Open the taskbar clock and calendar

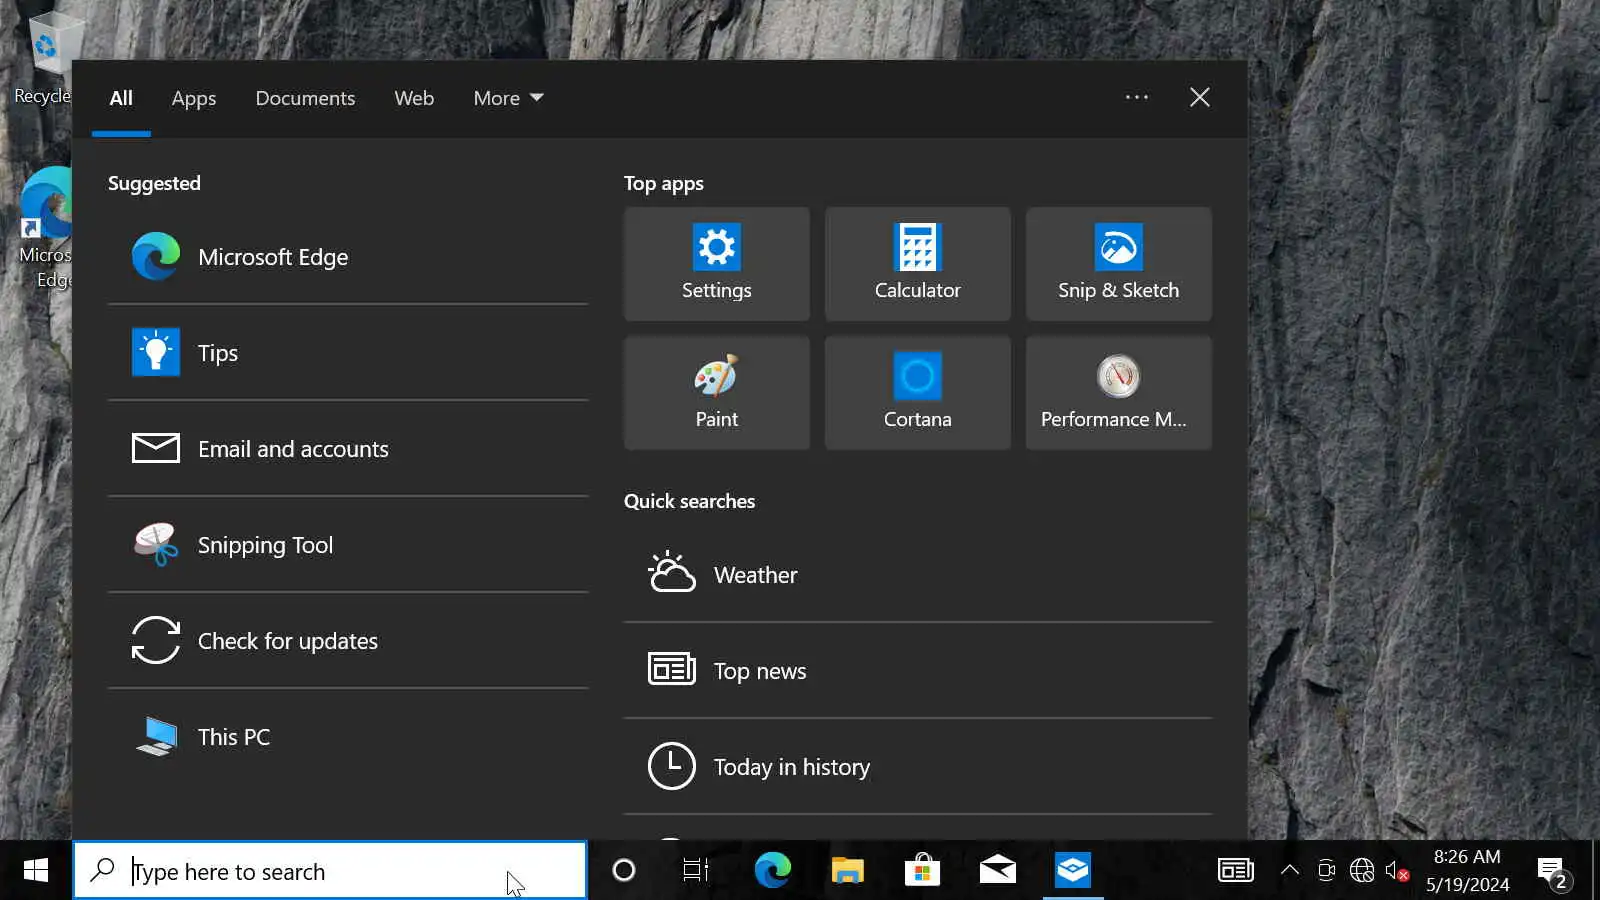[x=1467, y=871]
